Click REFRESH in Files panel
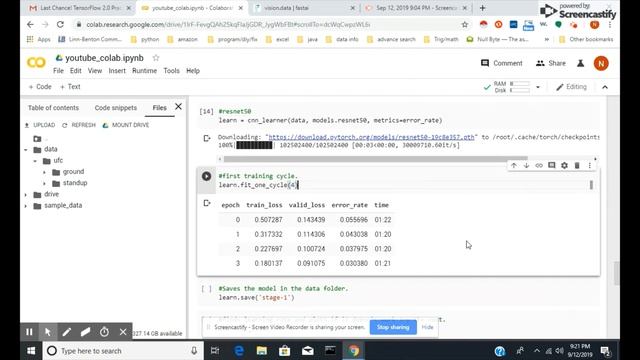Viewport: 640px width, 360px height. [x=79, y=125]
